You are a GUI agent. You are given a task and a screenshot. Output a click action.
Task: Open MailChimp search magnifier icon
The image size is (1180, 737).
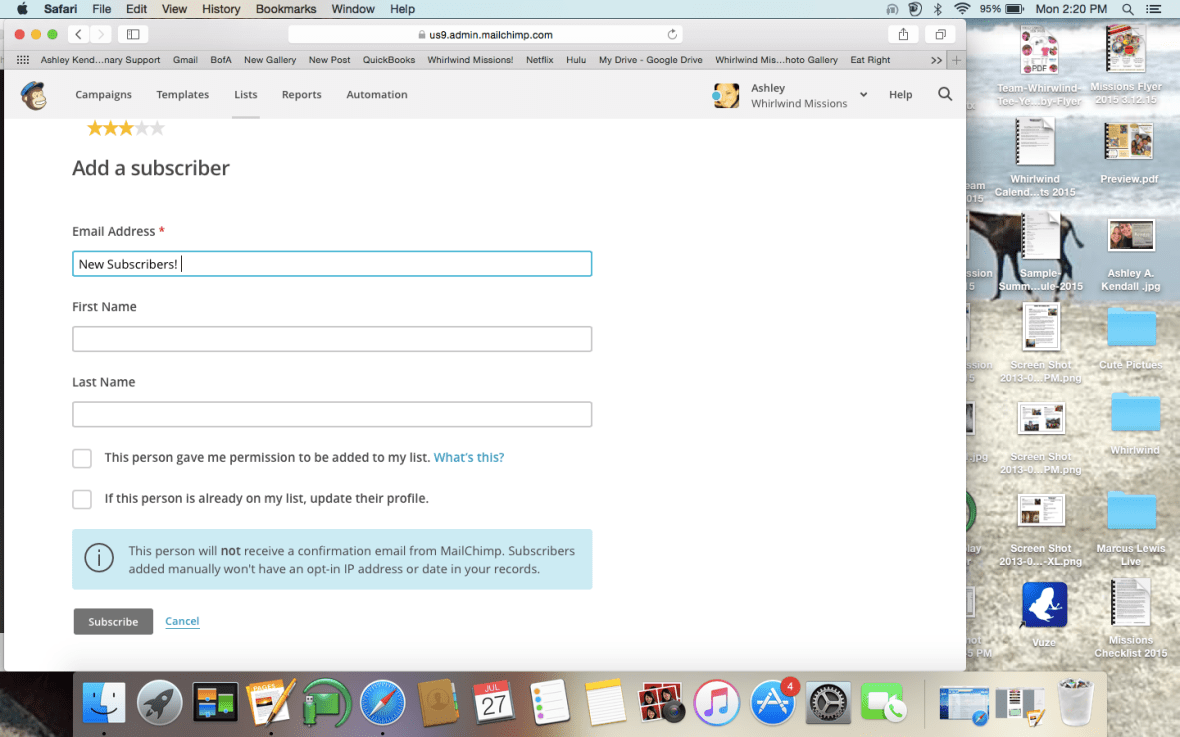[945, 94]
